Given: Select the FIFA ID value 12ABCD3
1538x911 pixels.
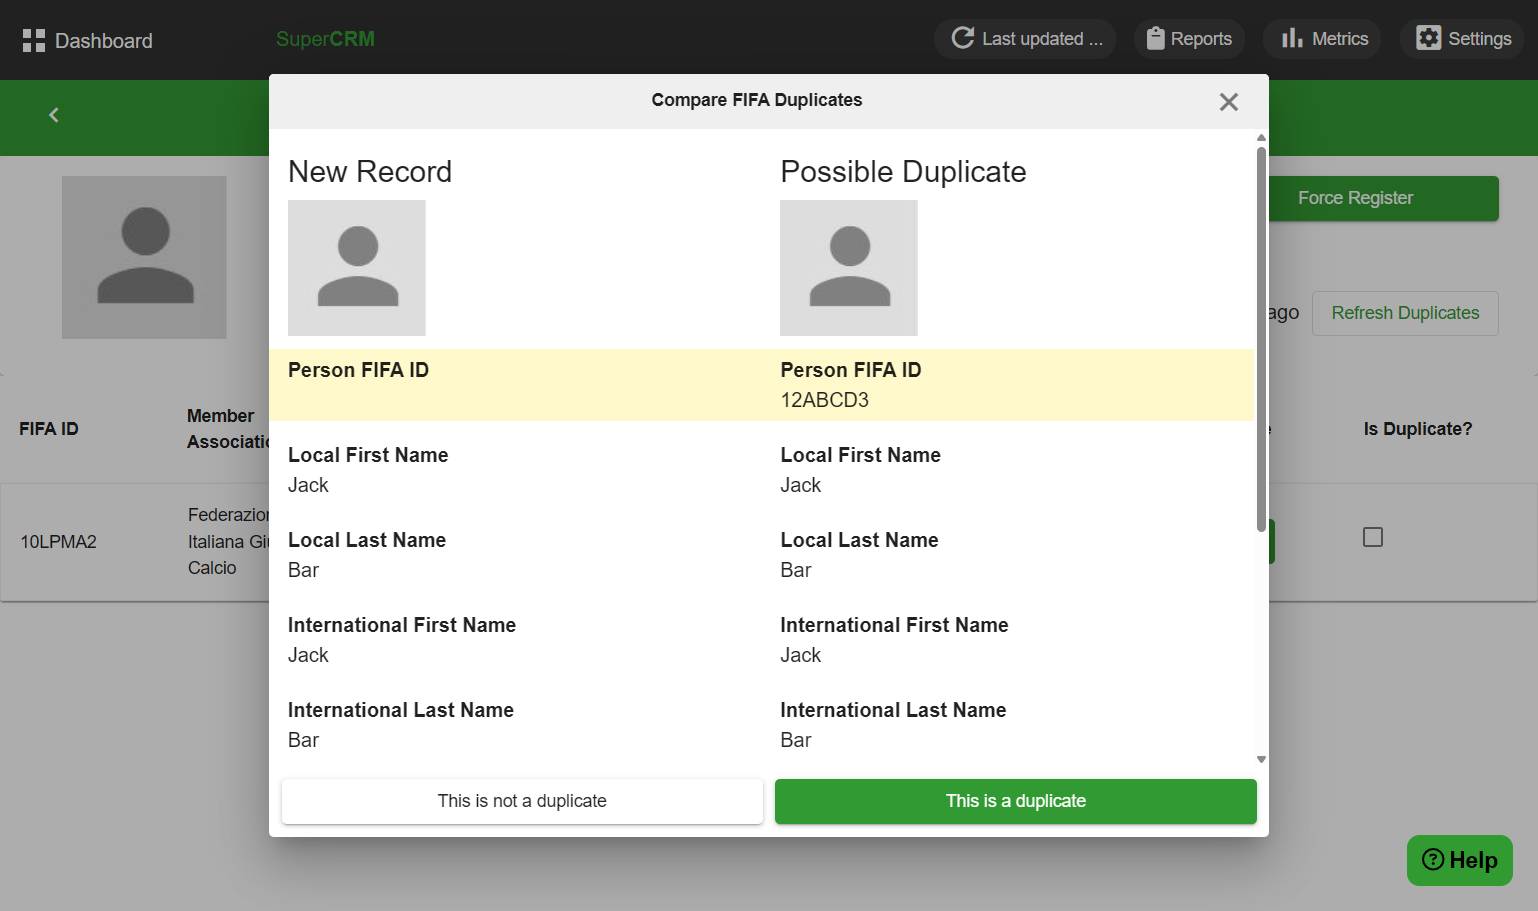Looking at the screenshot, I should coord(825,400).
